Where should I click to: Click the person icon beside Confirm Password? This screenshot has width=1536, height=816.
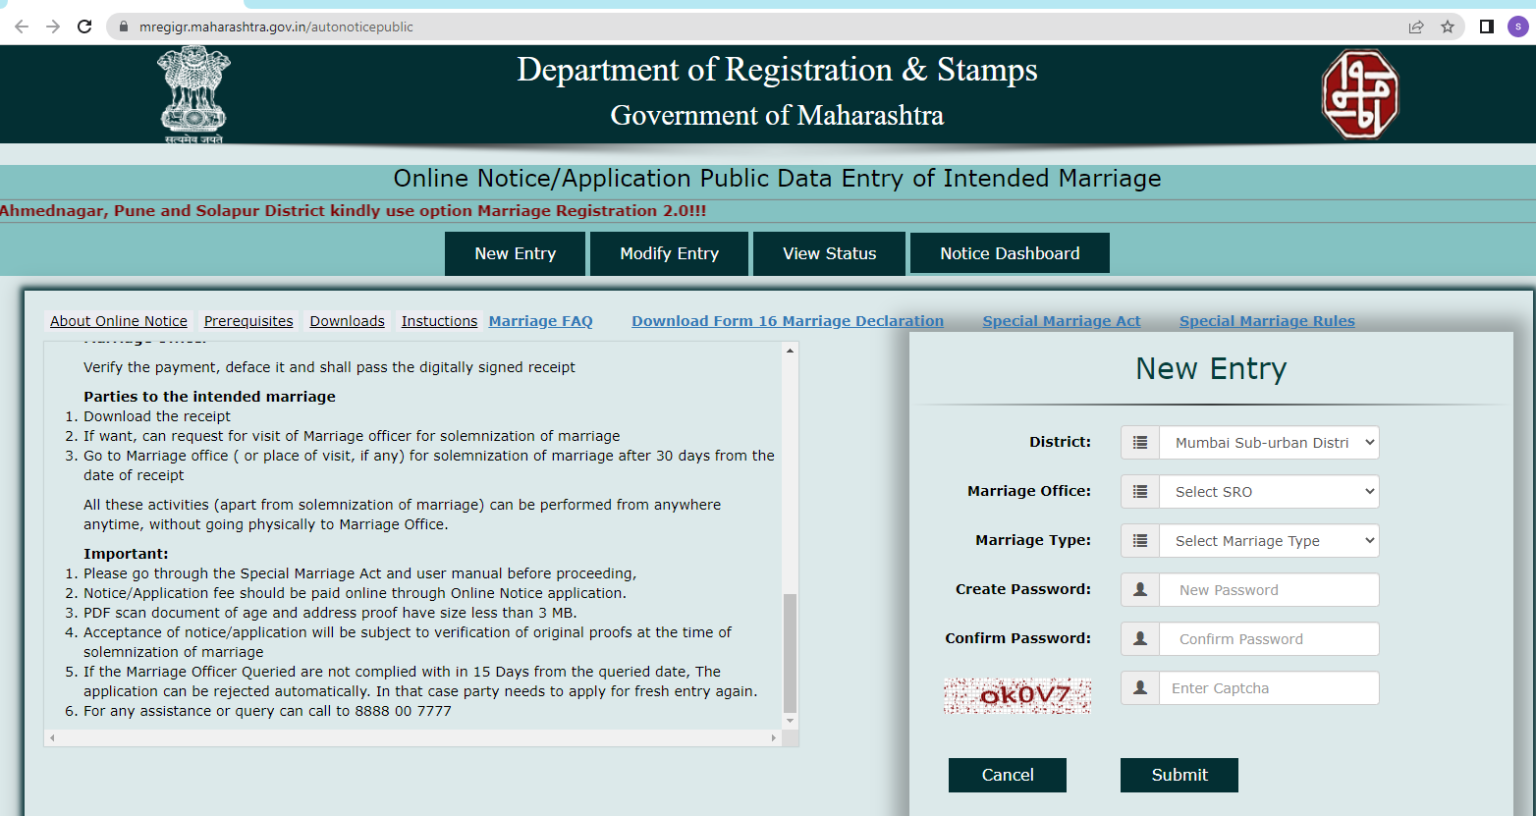(x=1138, y=638)
